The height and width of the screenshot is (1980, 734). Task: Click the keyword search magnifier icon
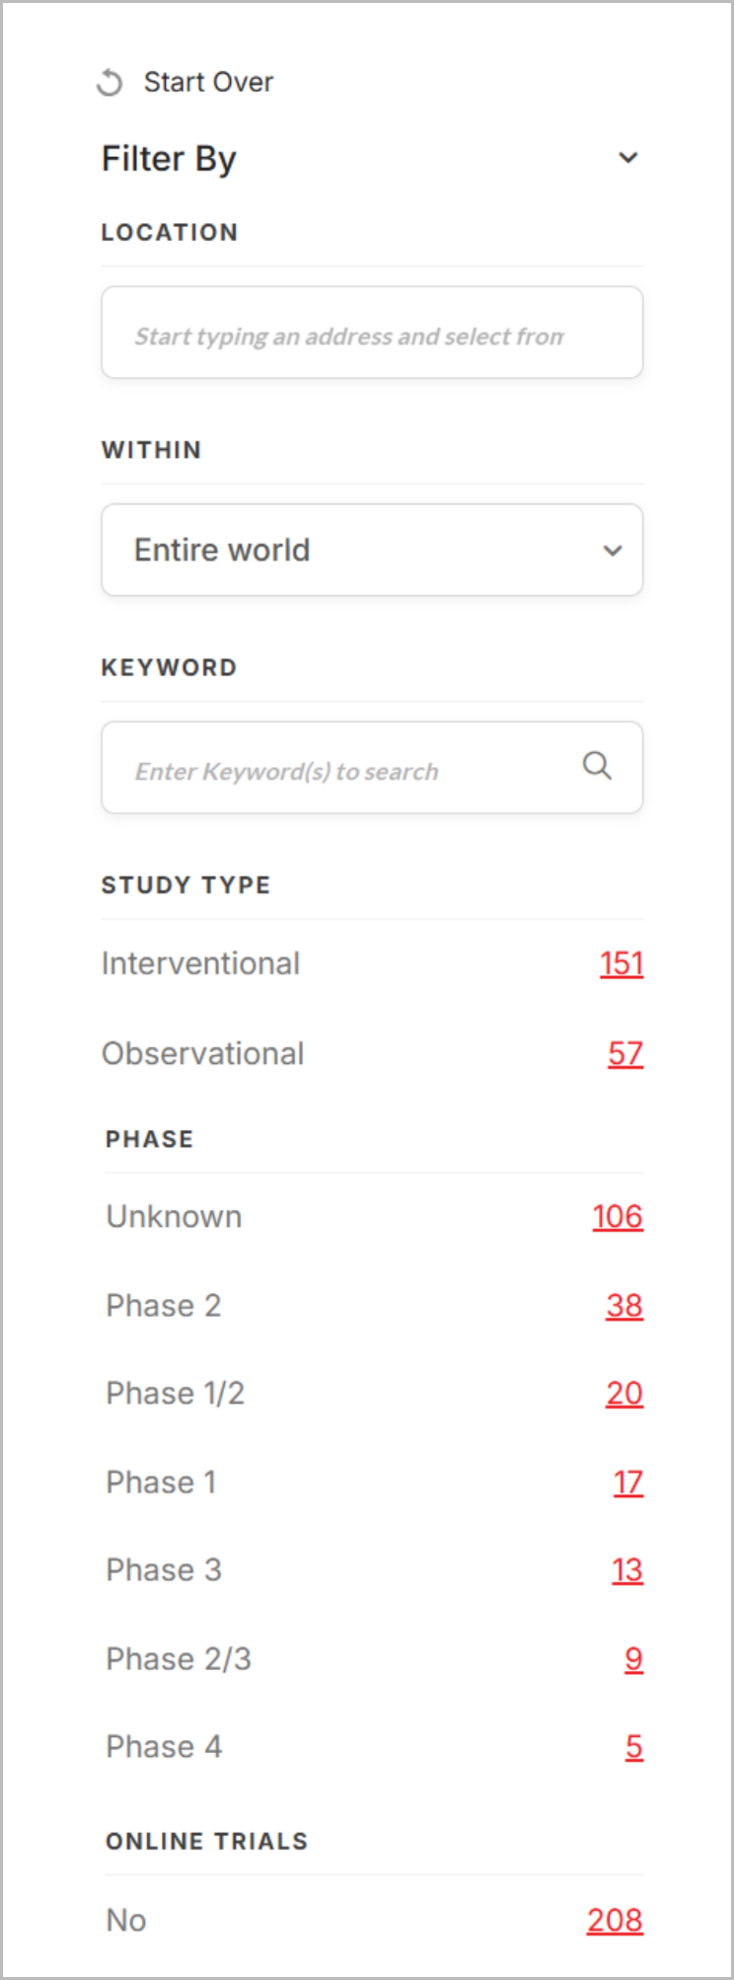(x=597, y=766)
